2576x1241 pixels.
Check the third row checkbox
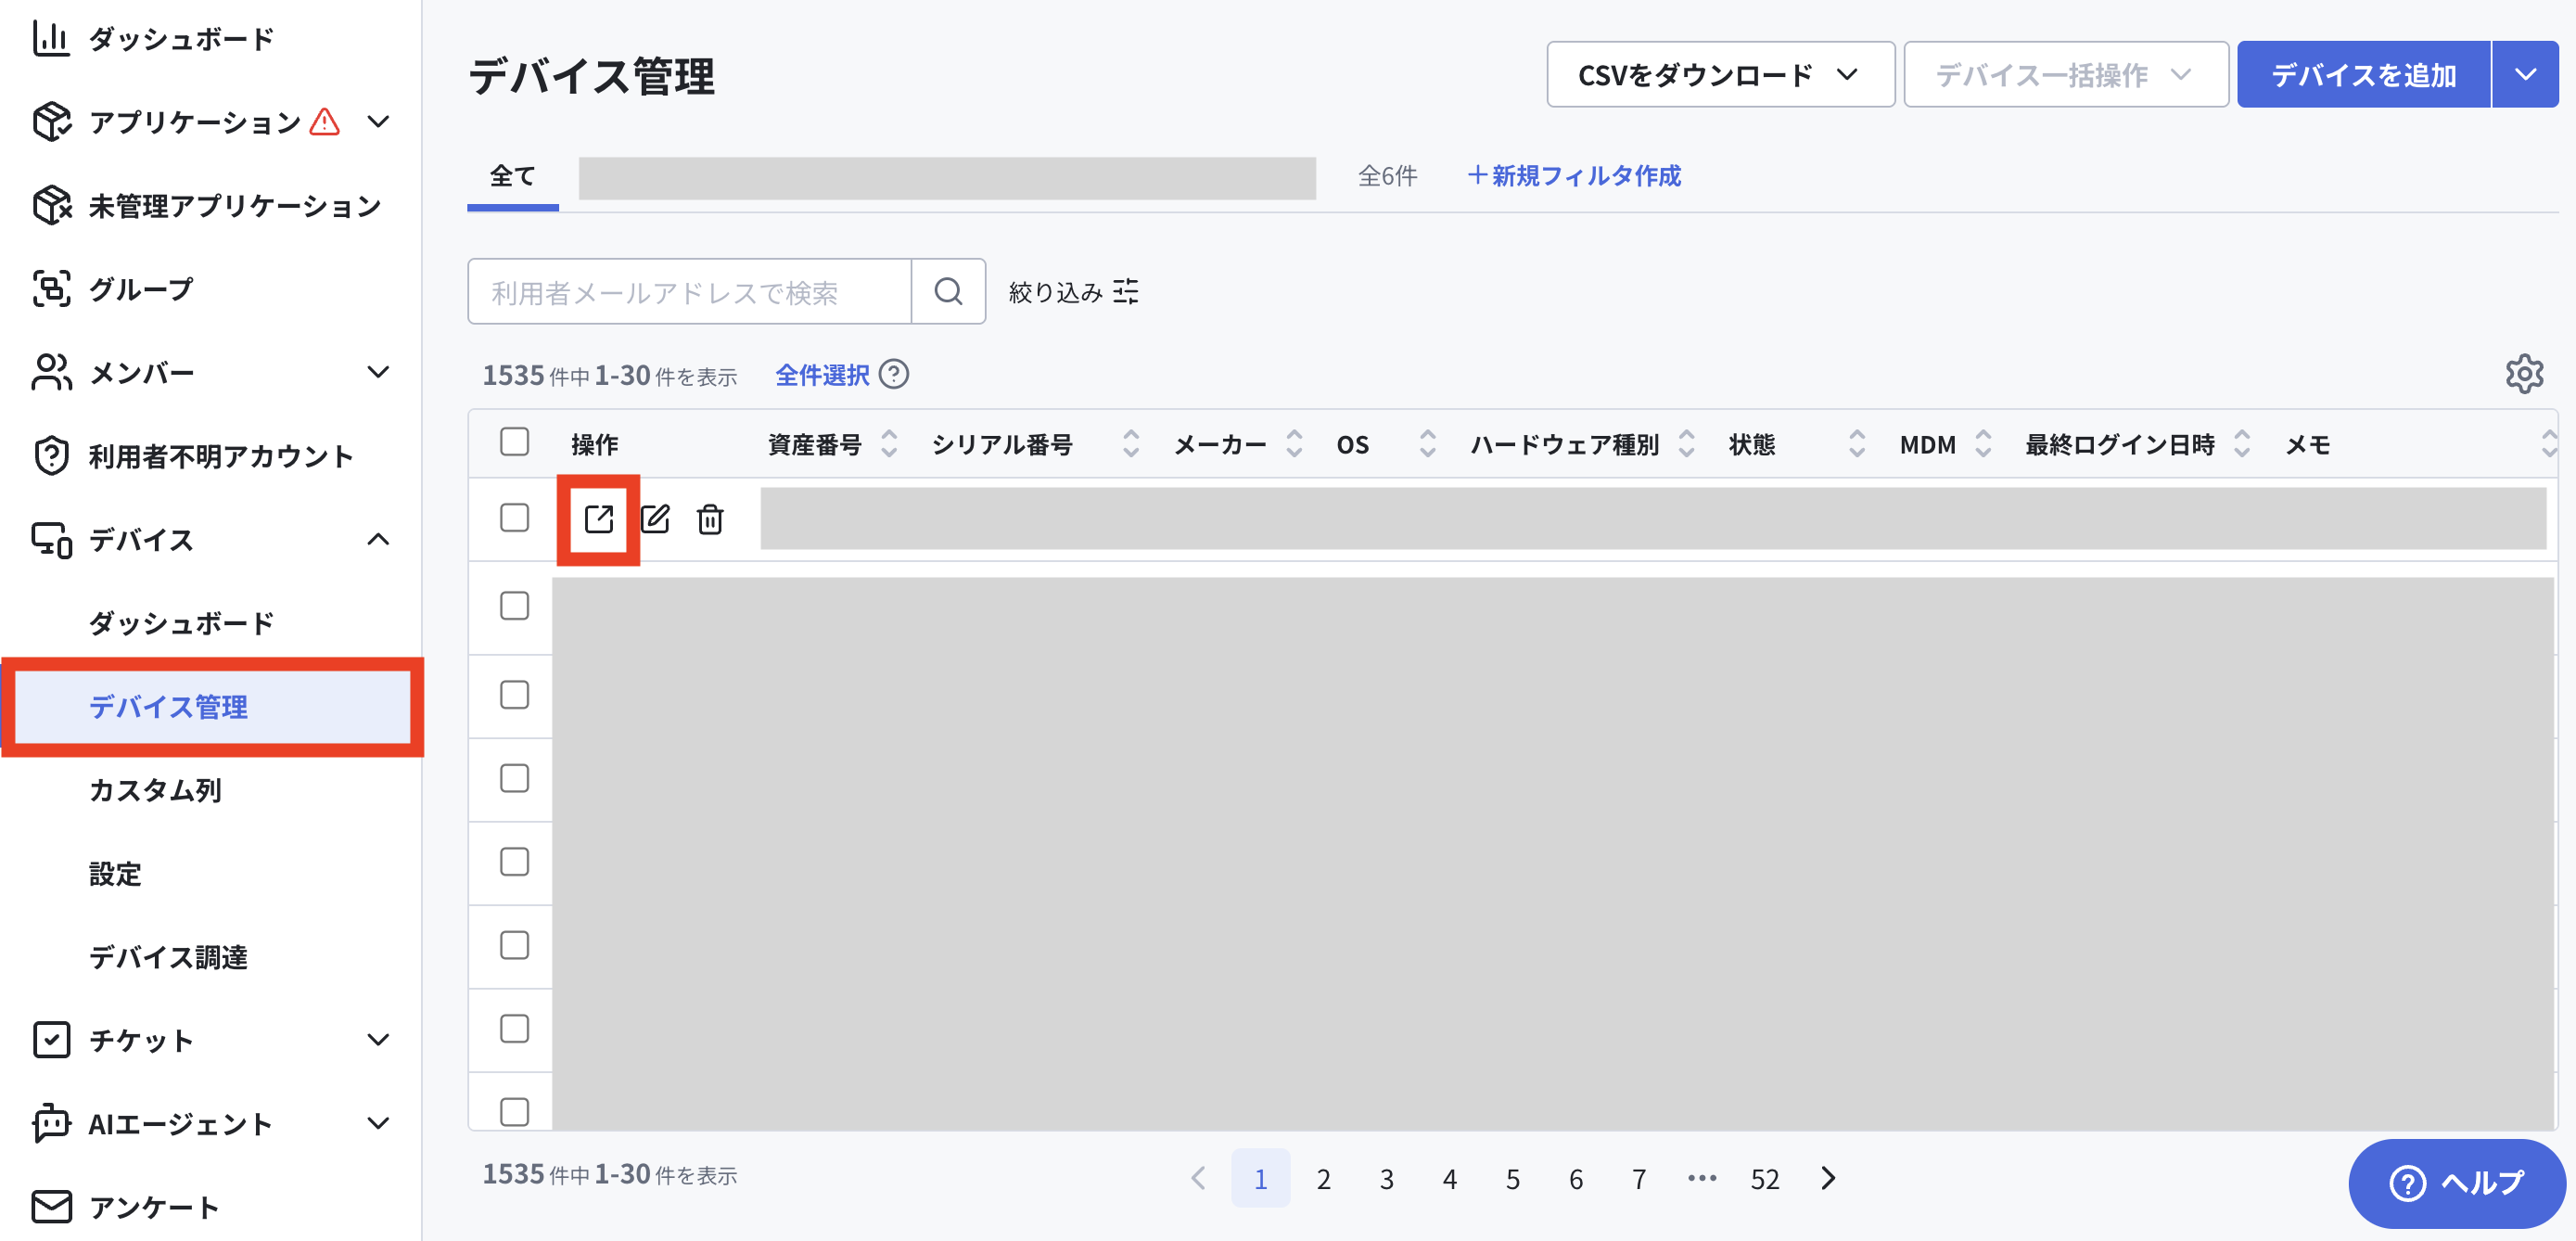(514, 694)
